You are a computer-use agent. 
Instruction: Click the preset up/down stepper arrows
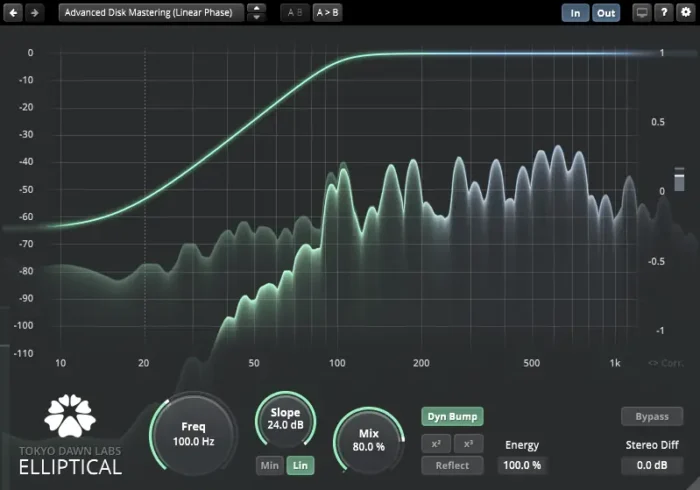257,13
